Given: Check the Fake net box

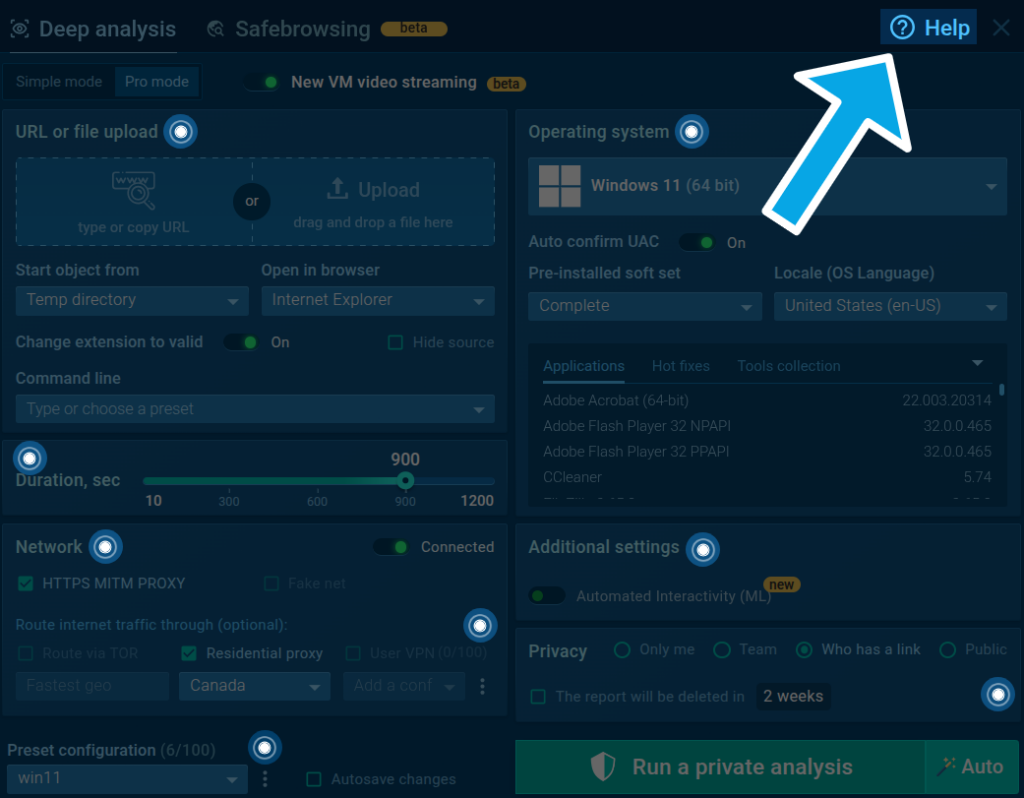Looking at the screenshot, I should 272,583.
